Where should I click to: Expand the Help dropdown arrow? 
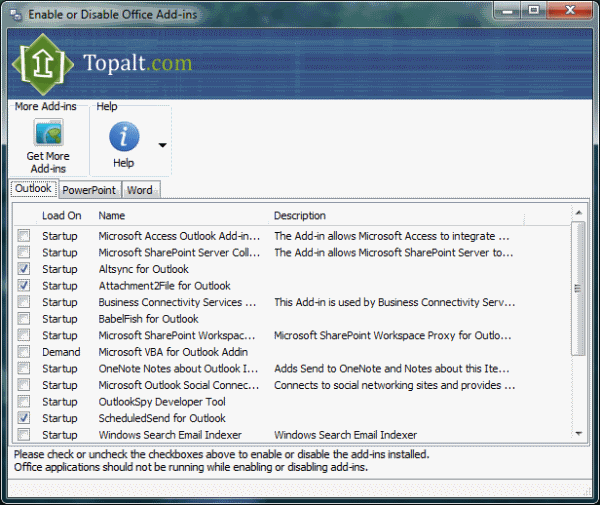point(163,145)
